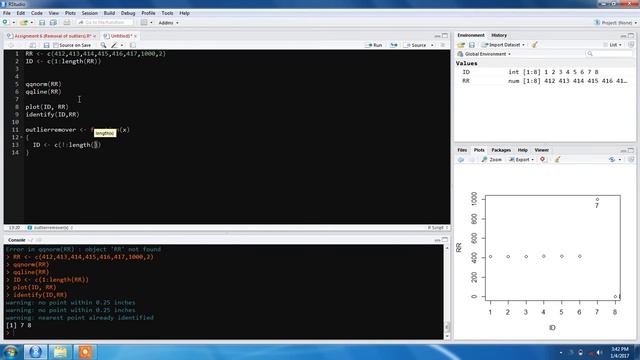This screenshot has height=360, width=640.
Task: Switch to the Files tab
Action: coord(462,150)
